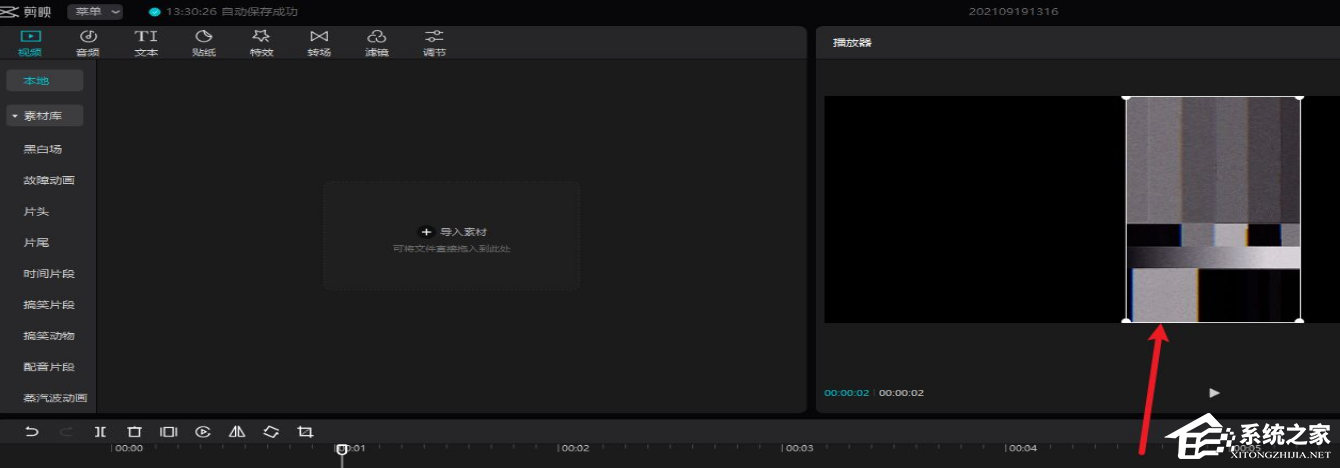Open the 滤镜 (Filters) tab

(377, 43)
